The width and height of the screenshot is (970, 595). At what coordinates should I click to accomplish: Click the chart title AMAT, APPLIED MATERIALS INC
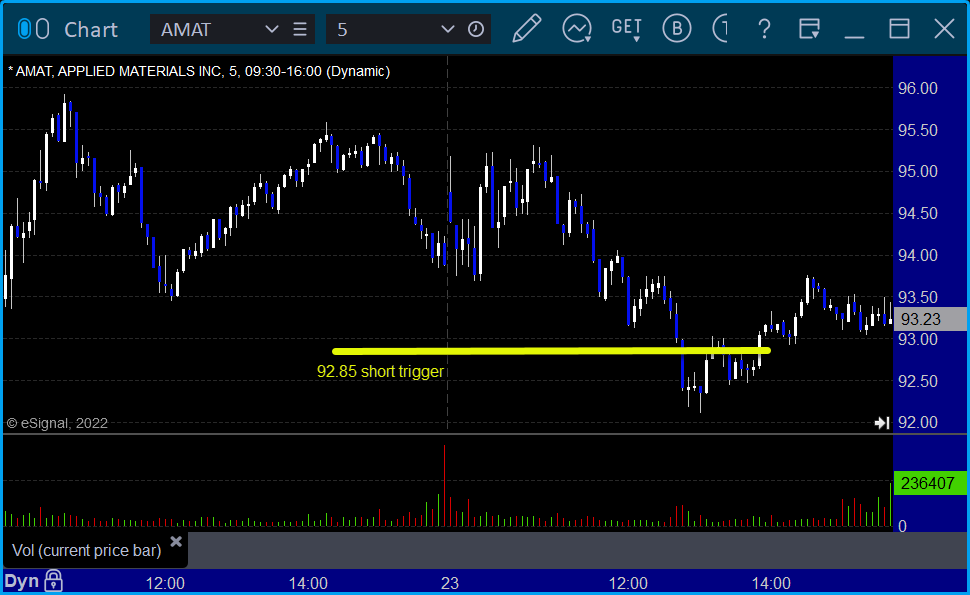tap(119, 71)
